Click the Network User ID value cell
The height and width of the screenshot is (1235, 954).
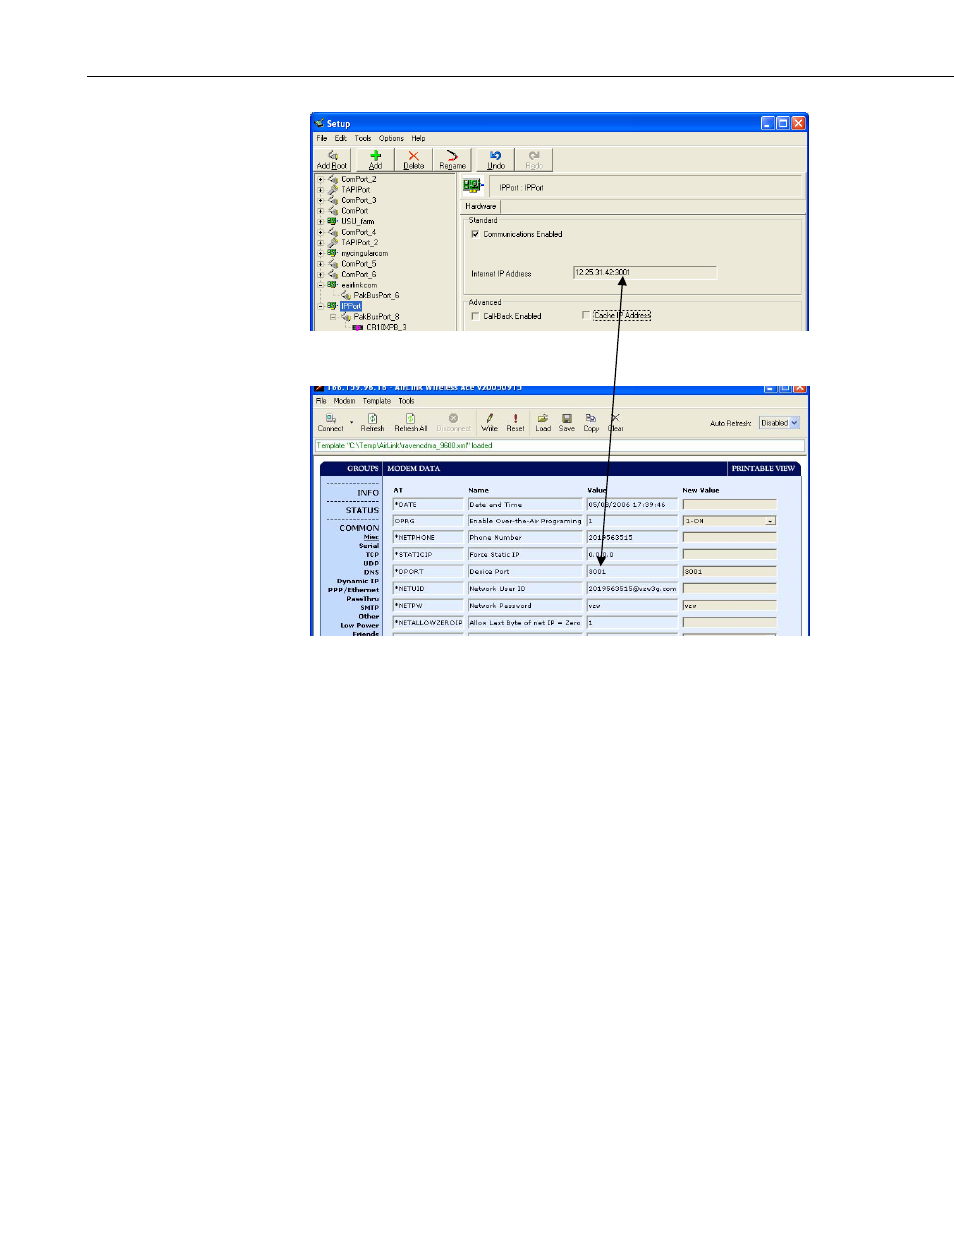click(632, 589)
